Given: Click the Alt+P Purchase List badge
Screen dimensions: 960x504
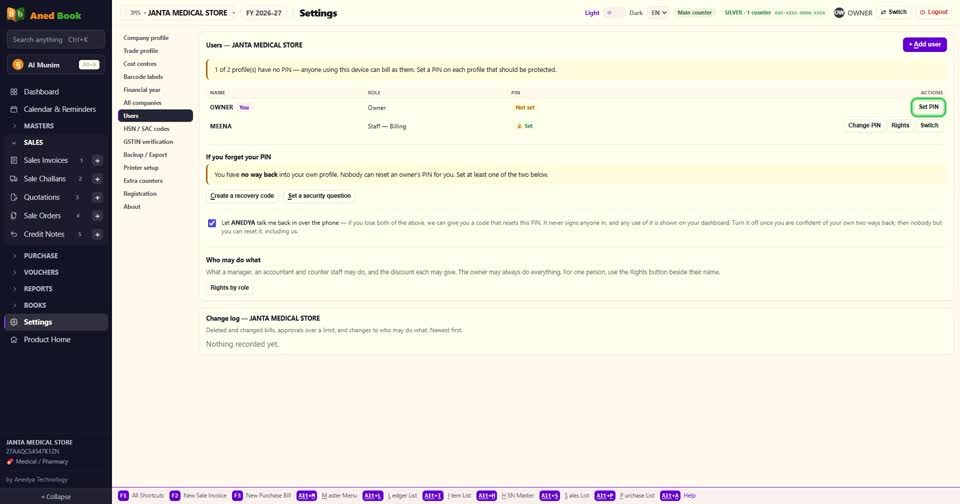Looking at the screenshot, I should tap(604, 495).
